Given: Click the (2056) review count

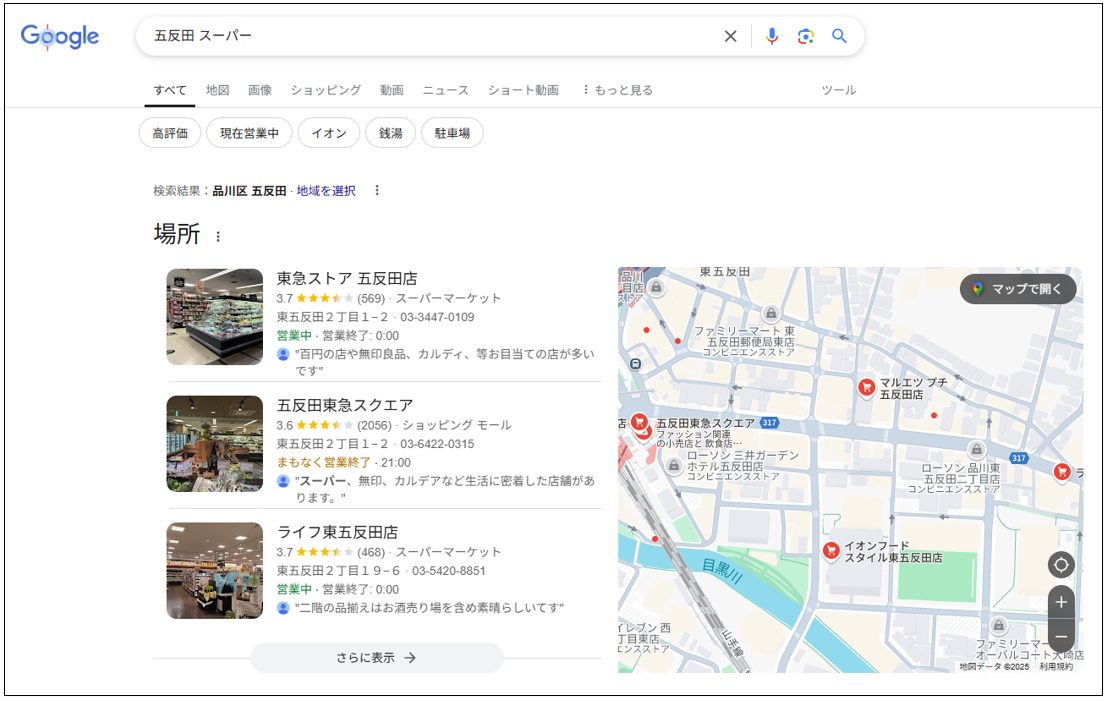Looking at the screenshot, I should point(374,426).
